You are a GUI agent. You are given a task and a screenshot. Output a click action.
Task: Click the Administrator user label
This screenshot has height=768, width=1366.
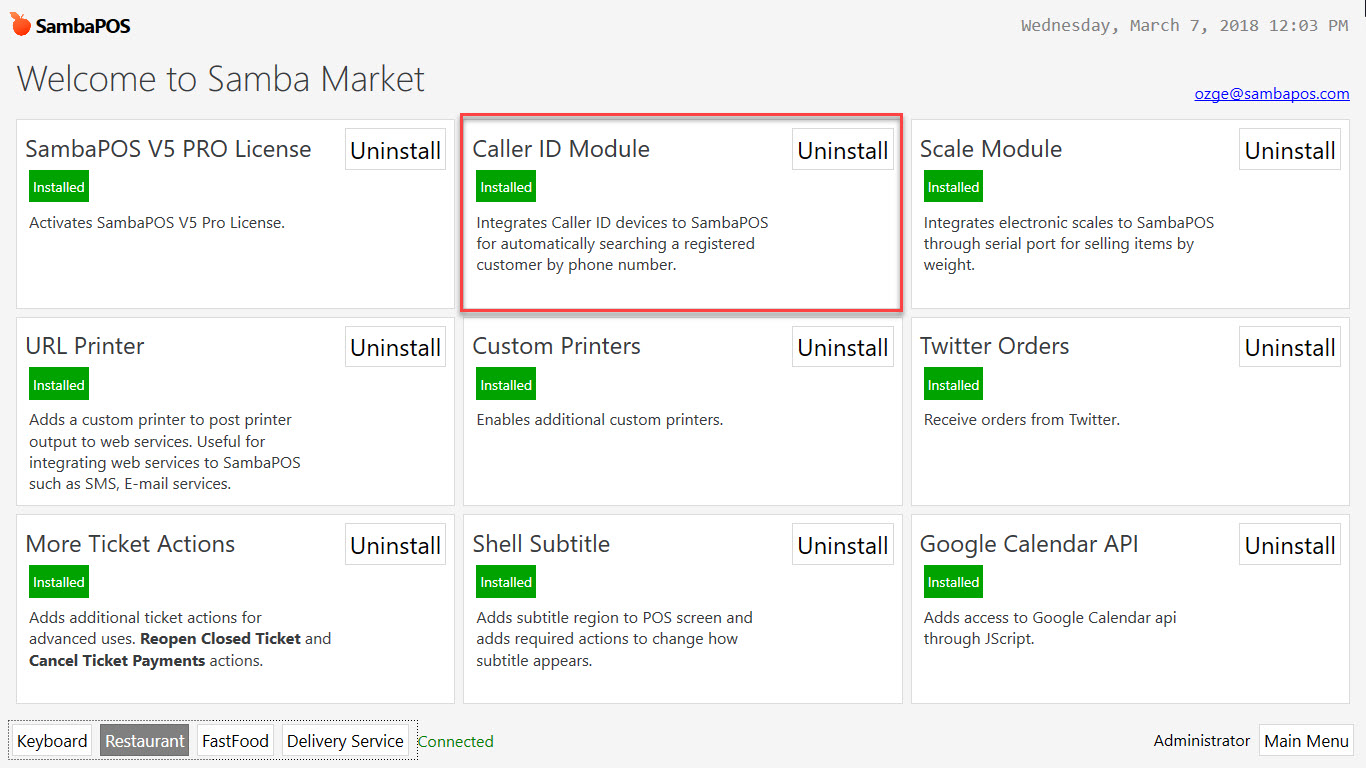[x=1201, y=740]
